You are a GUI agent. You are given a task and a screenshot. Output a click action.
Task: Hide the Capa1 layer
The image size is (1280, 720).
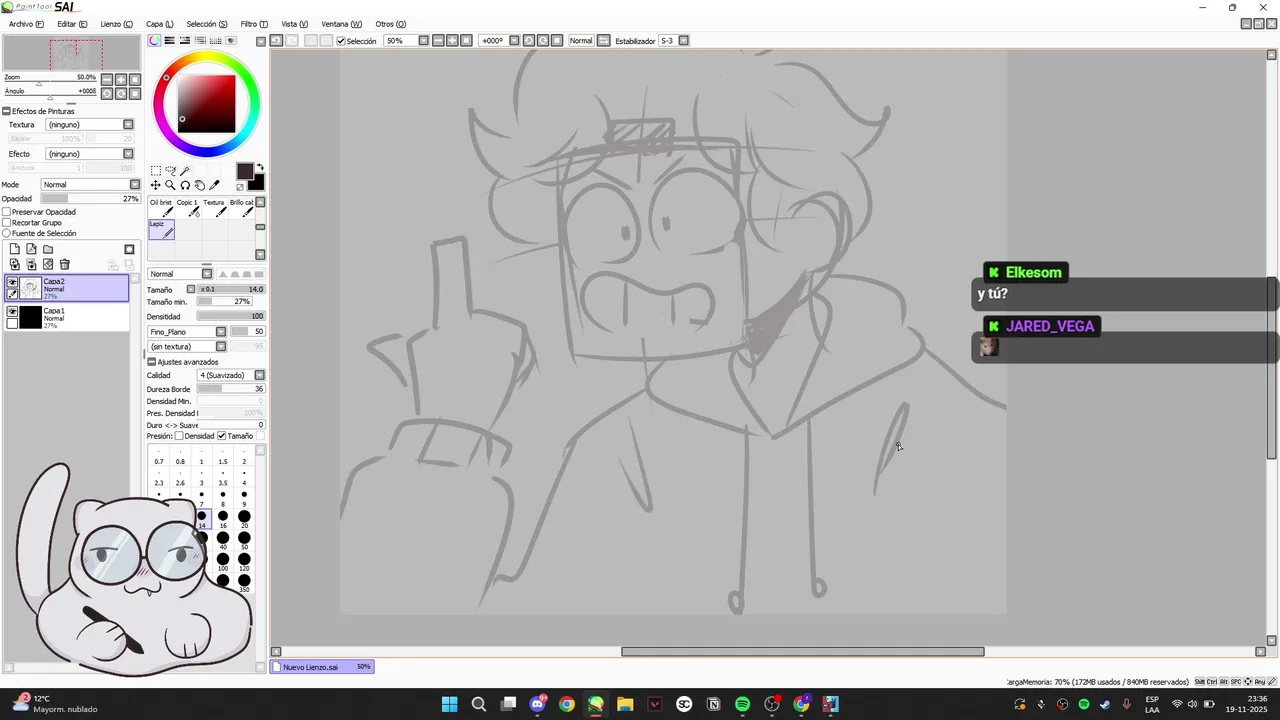click(12, 312)
